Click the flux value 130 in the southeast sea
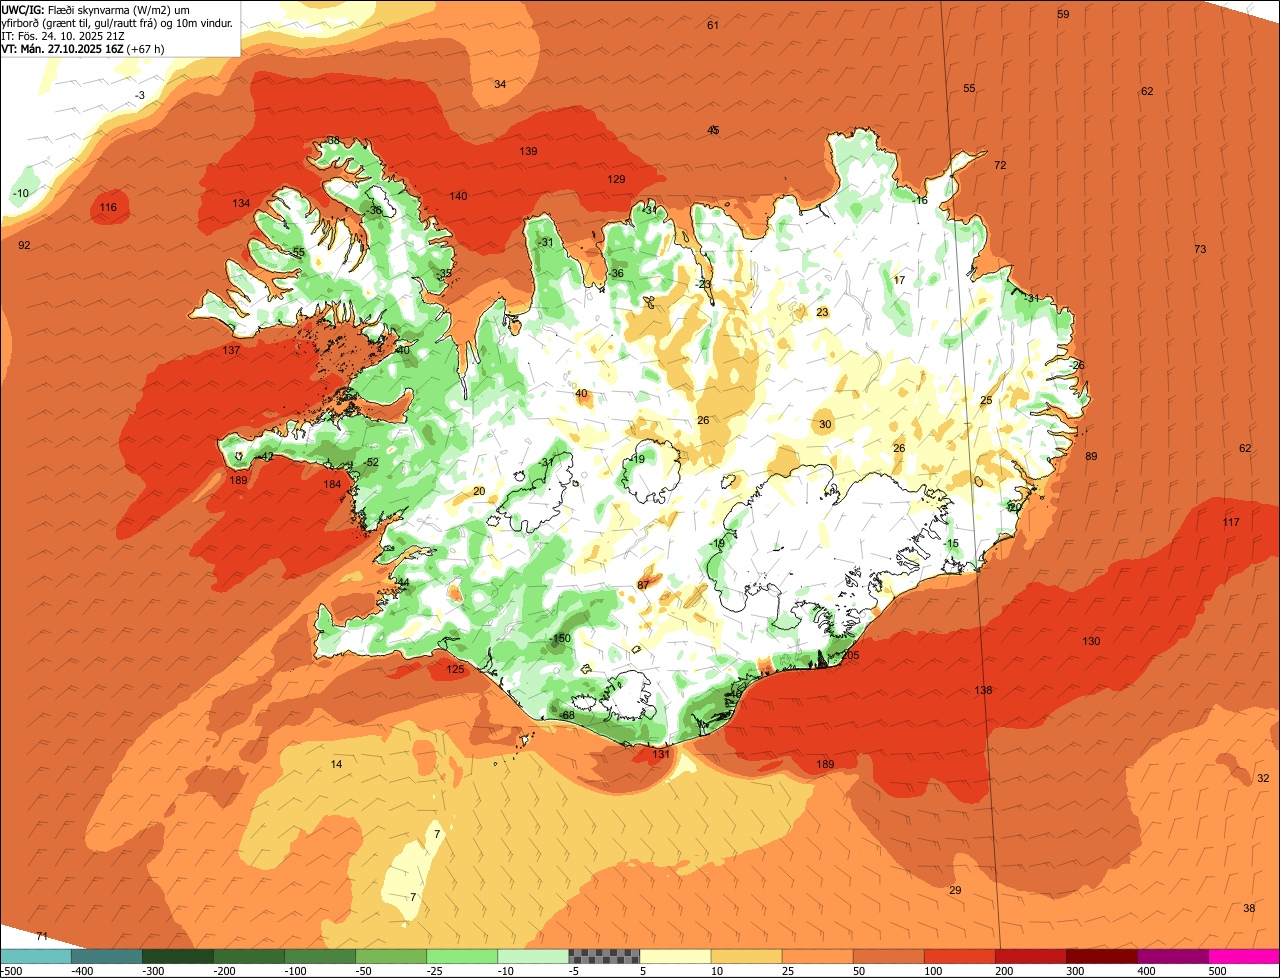The image size is (1280, 978). pos(1091,641)
